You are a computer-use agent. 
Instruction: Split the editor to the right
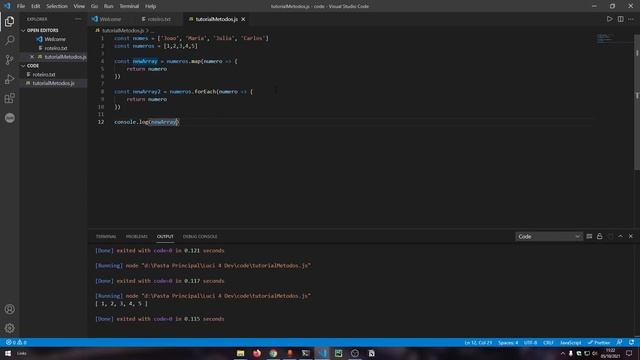coord(620,19)
